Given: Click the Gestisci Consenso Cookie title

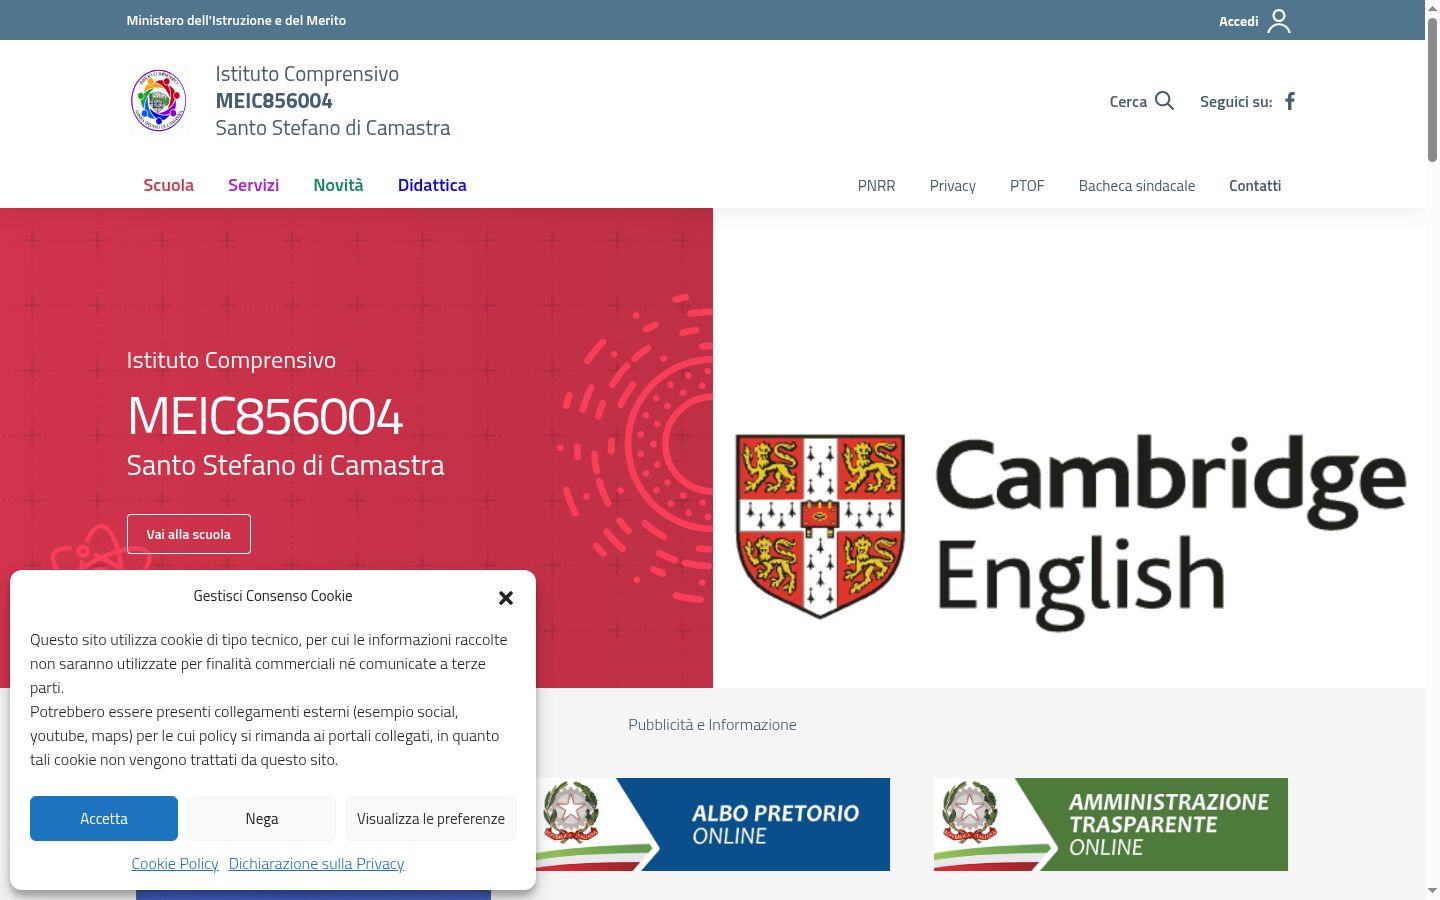Looking at the screenshot, I should coord(273,596).
